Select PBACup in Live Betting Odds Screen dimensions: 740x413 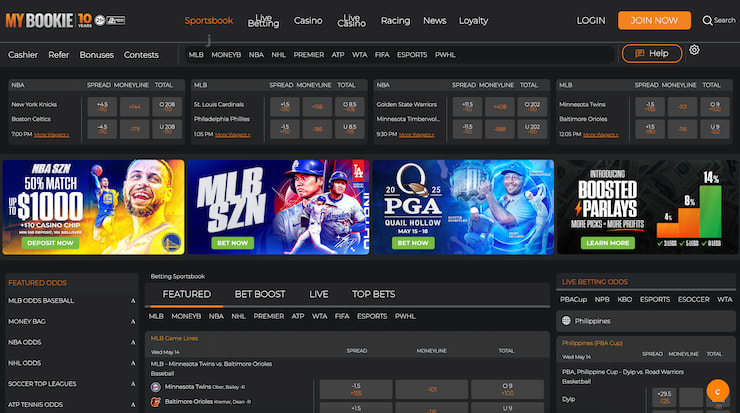[x=573, y=299]
